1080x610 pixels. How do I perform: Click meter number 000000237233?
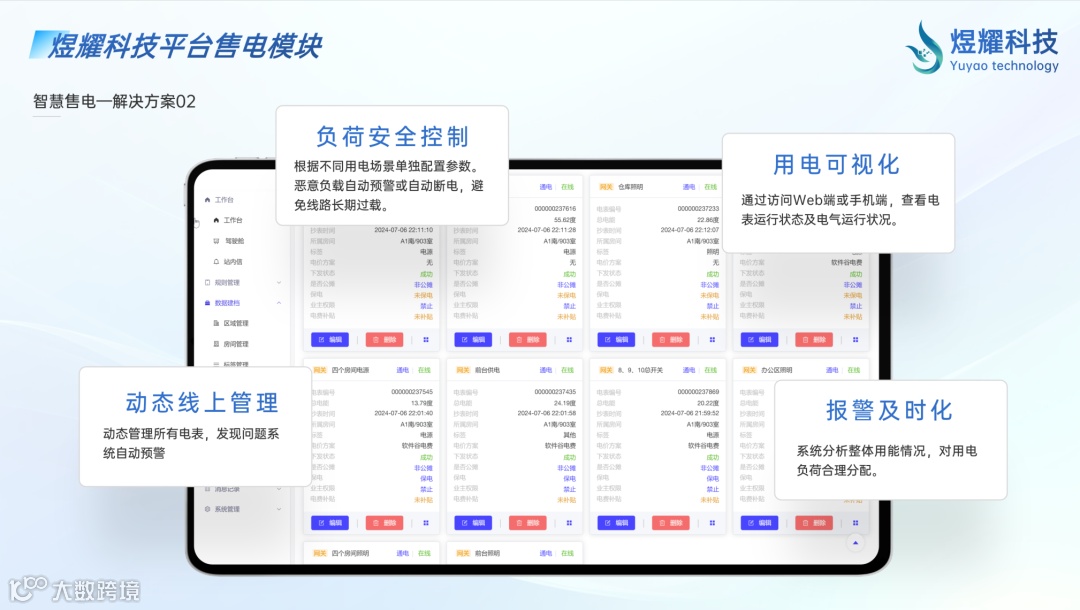tap(698, 209)
